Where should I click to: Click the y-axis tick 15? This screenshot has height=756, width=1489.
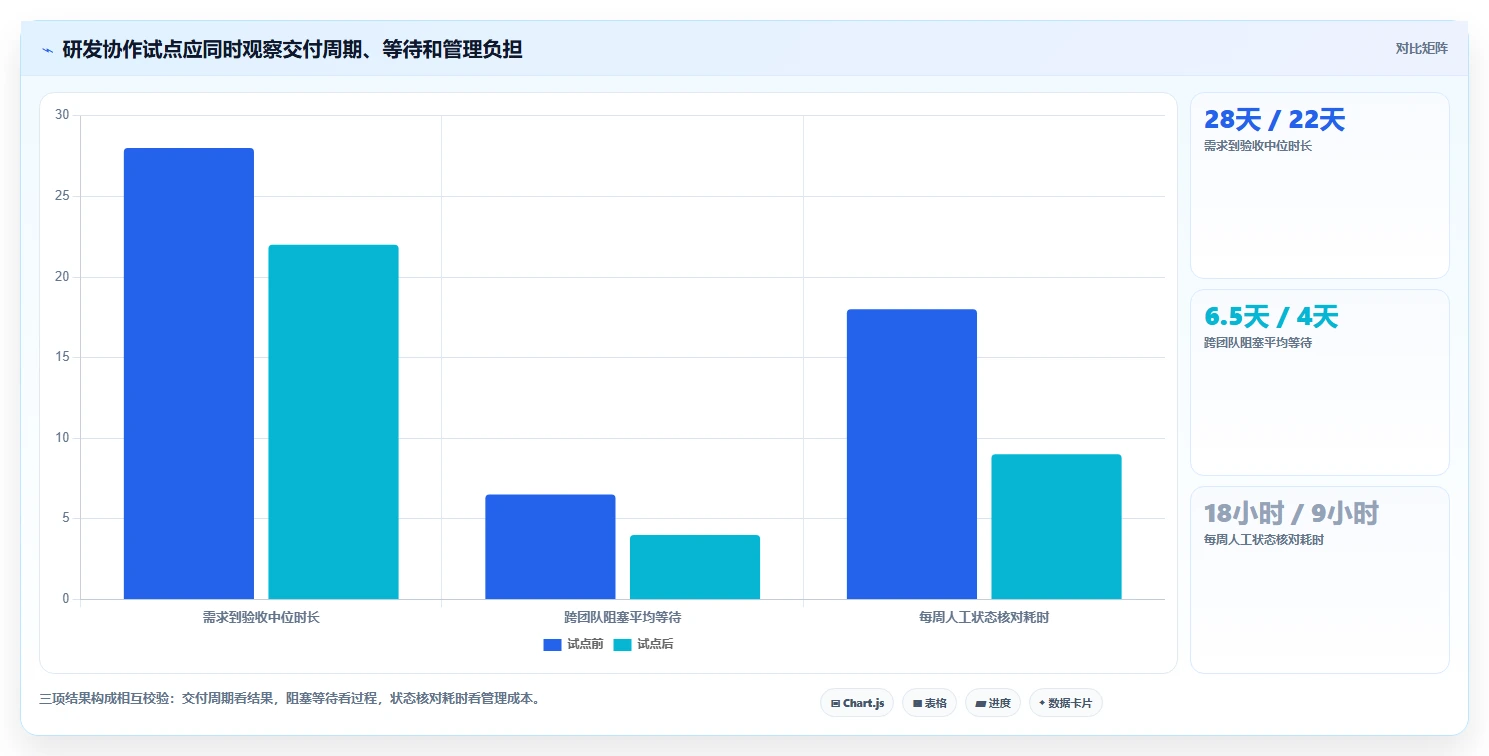point(62,357)
